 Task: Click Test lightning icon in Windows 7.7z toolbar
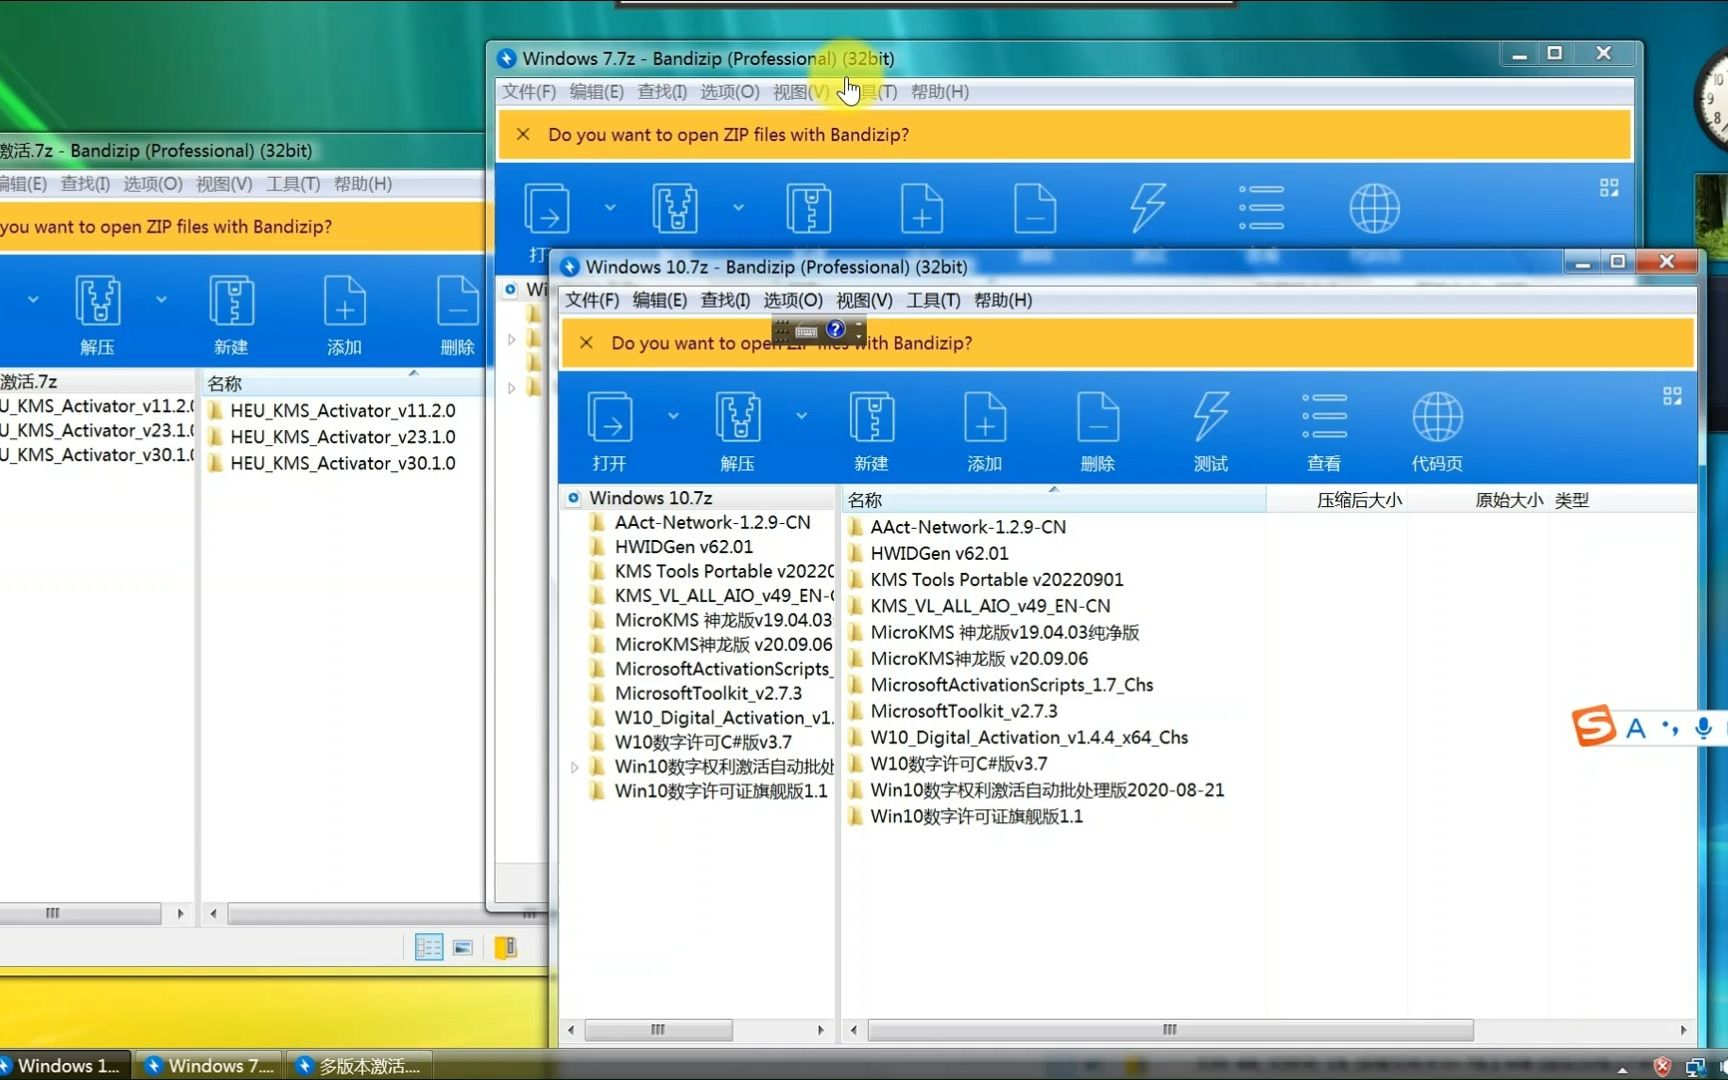[x=1148, y=209]
